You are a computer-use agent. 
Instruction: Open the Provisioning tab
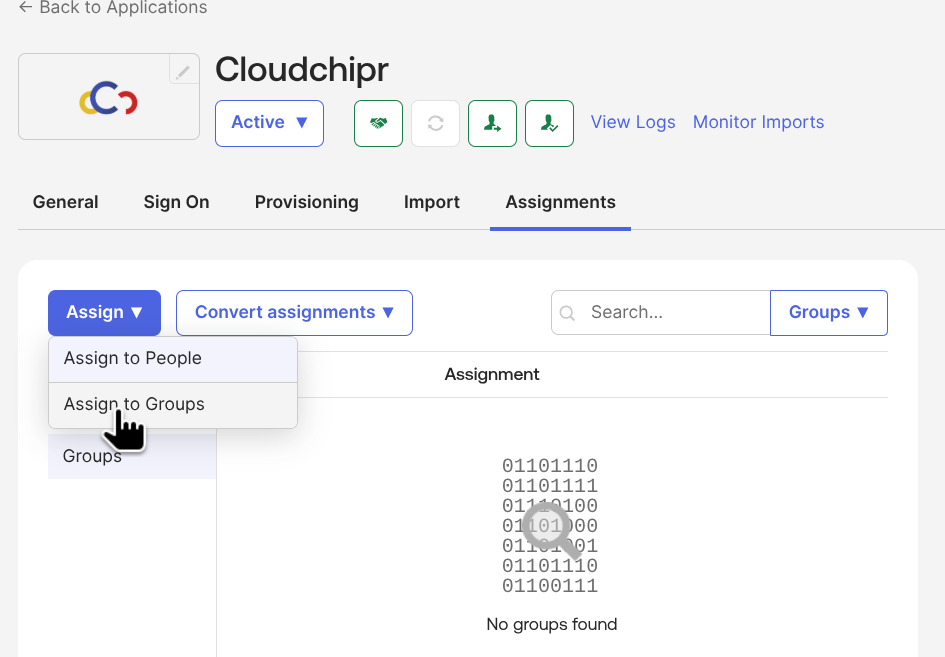[307, 202]
